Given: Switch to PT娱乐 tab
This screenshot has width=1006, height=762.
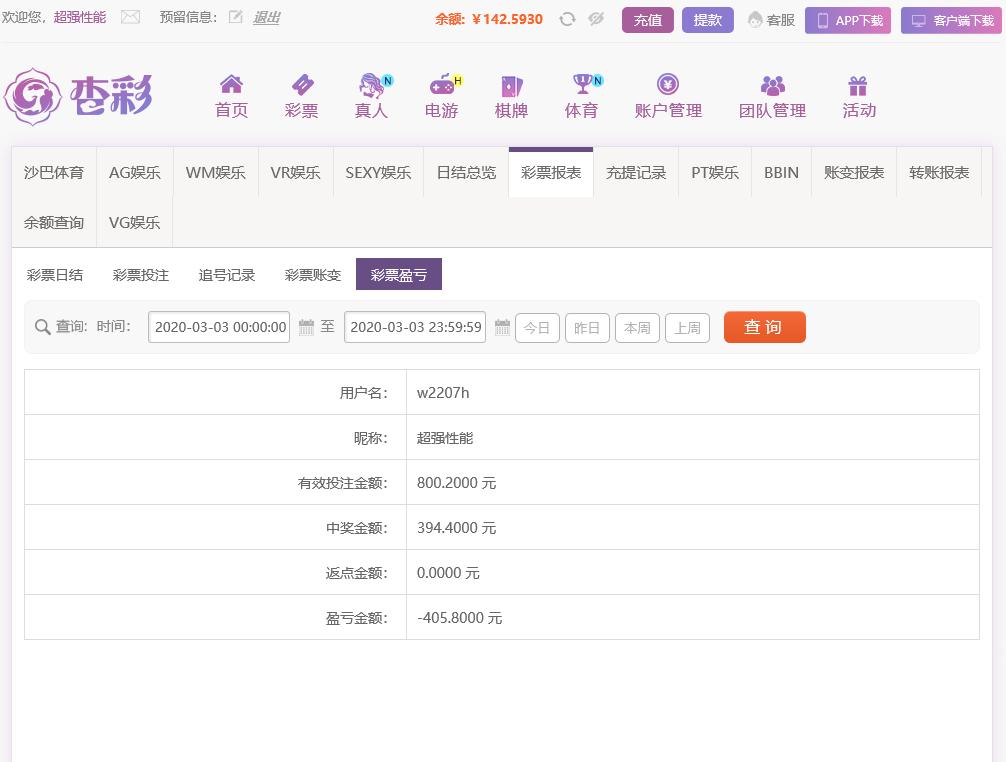Looking at the screenshot, I should click(x=715, y=173).
